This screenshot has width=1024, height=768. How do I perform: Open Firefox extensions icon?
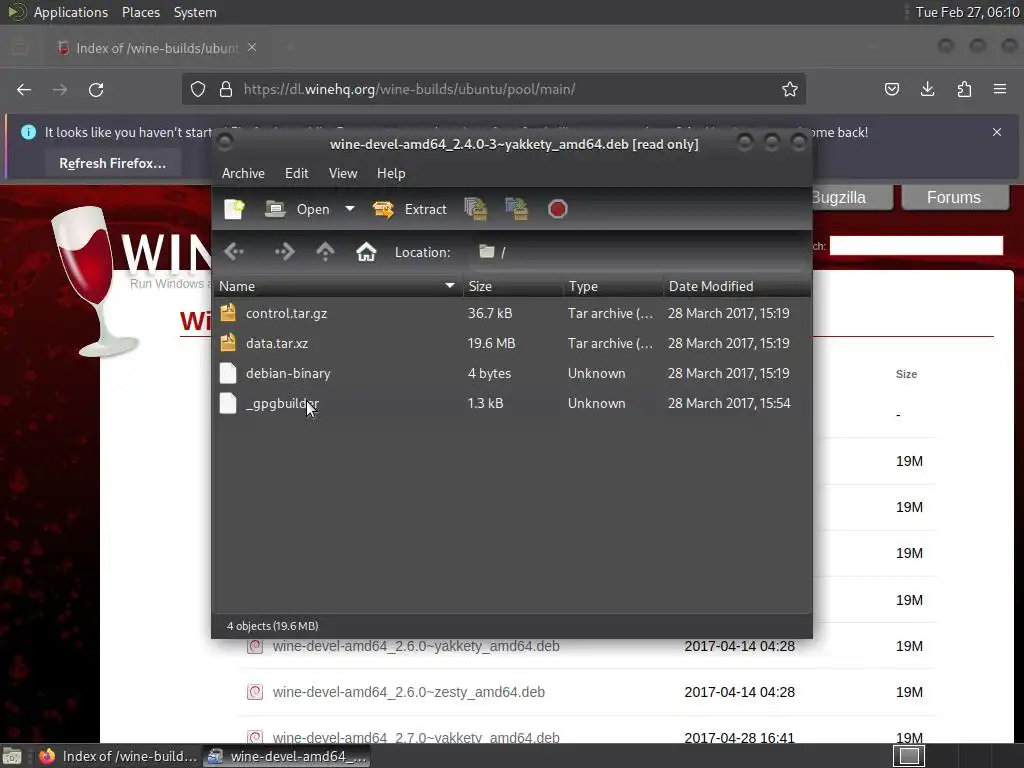pos(964,89)
